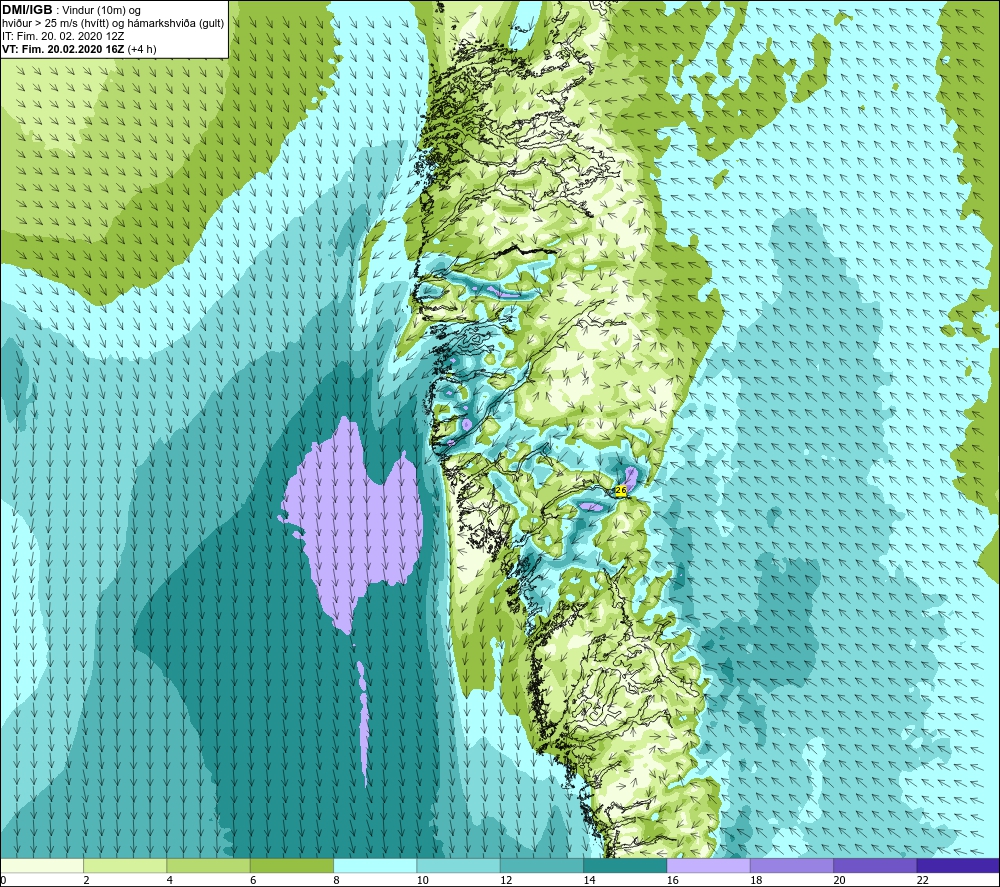This screenshot has height=887, width=1000.
Task: Select the 6–8 m/s olive green legend swatch
Action: point(292,866)
